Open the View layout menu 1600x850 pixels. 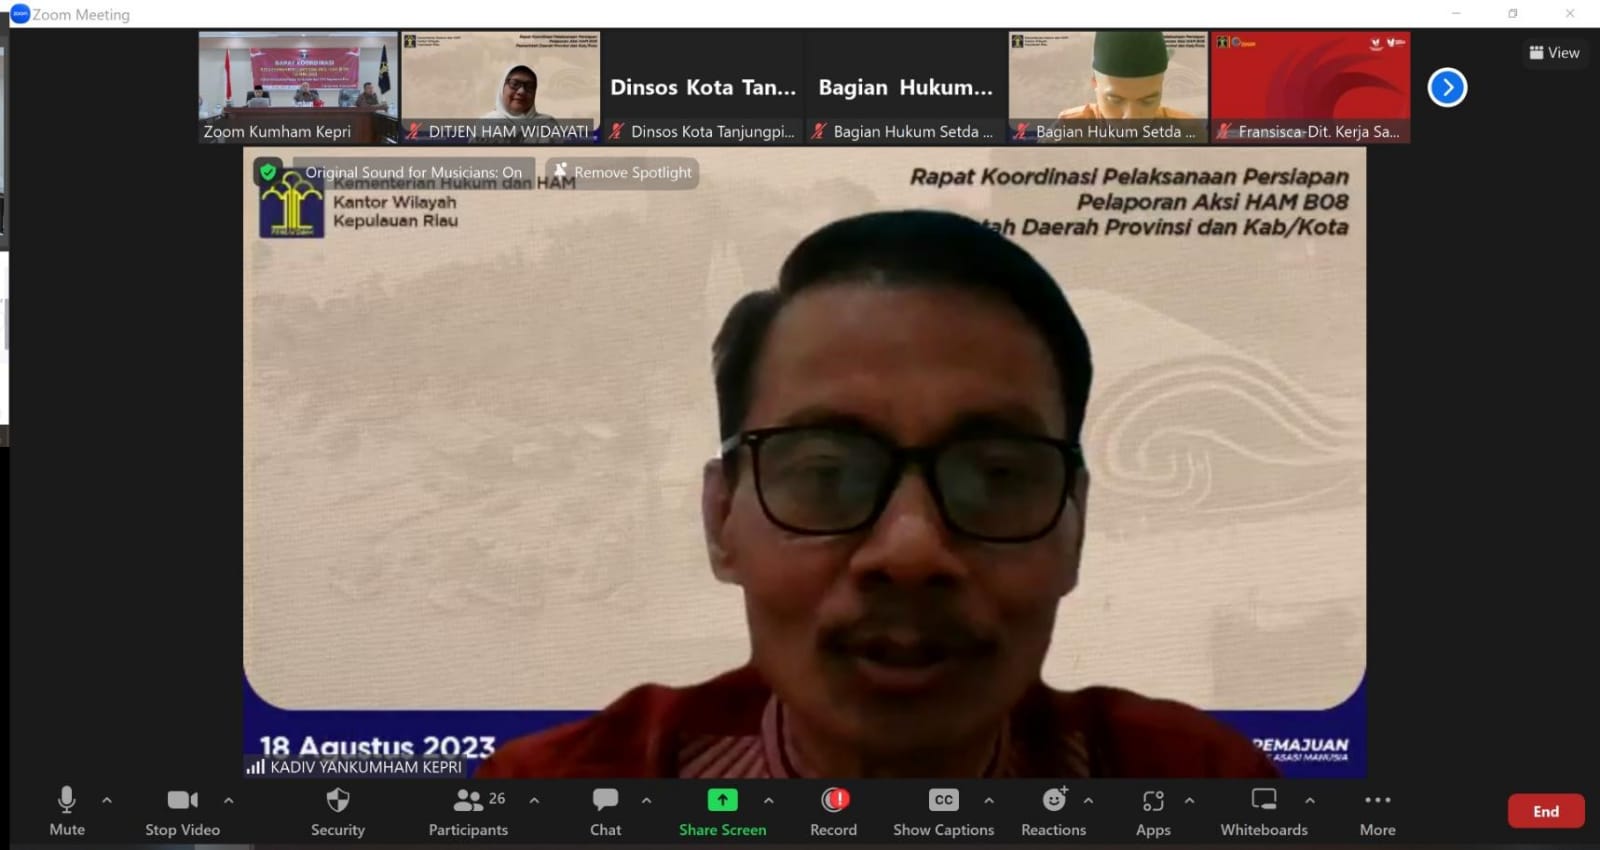point(1554,53)
